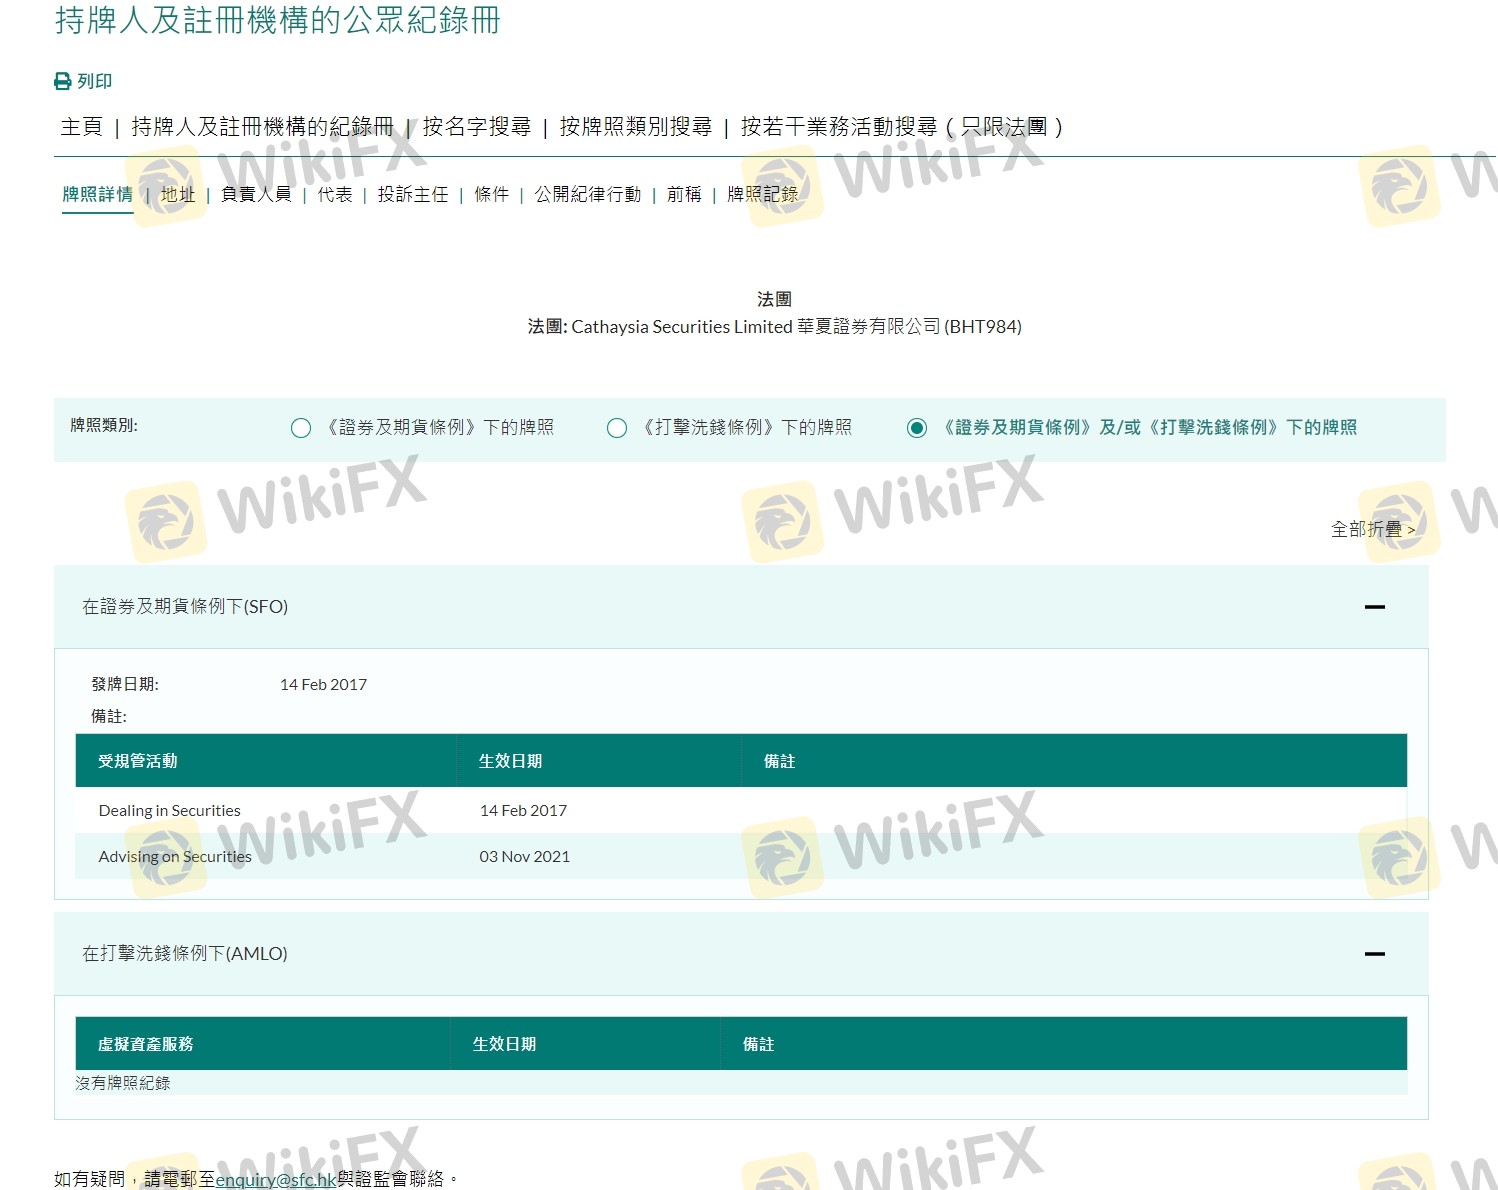Viewport: 1498px width, 1190px height.
Task: Click the enquiry@sfc.hk email link
Action: click(276, 1179)
